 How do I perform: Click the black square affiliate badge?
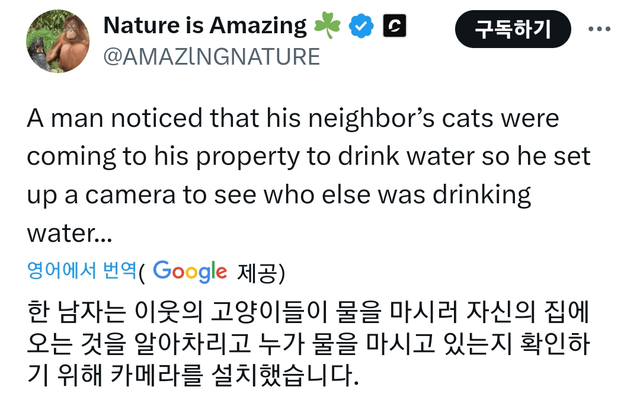393,27
